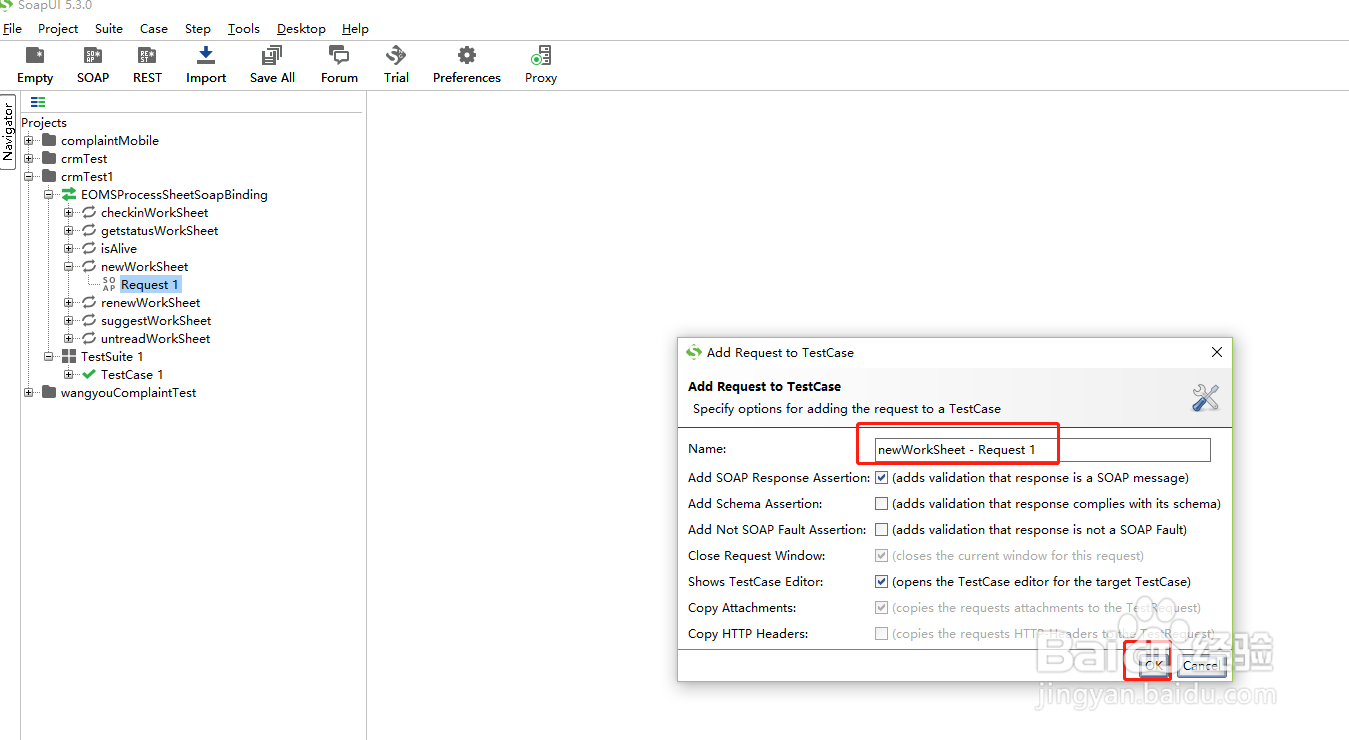Enable Add Not SOAP Fault Assertion checkbox
Screen dimensions: 1349x740
(881, 530)
